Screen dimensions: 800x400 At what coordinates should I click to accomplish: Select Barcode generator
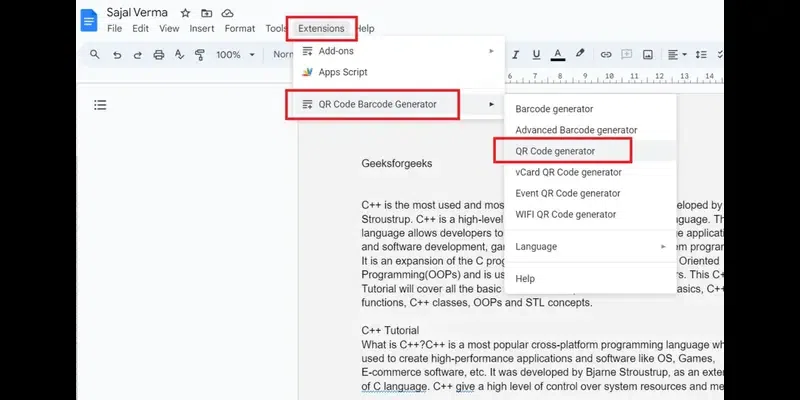pos(590,109)
